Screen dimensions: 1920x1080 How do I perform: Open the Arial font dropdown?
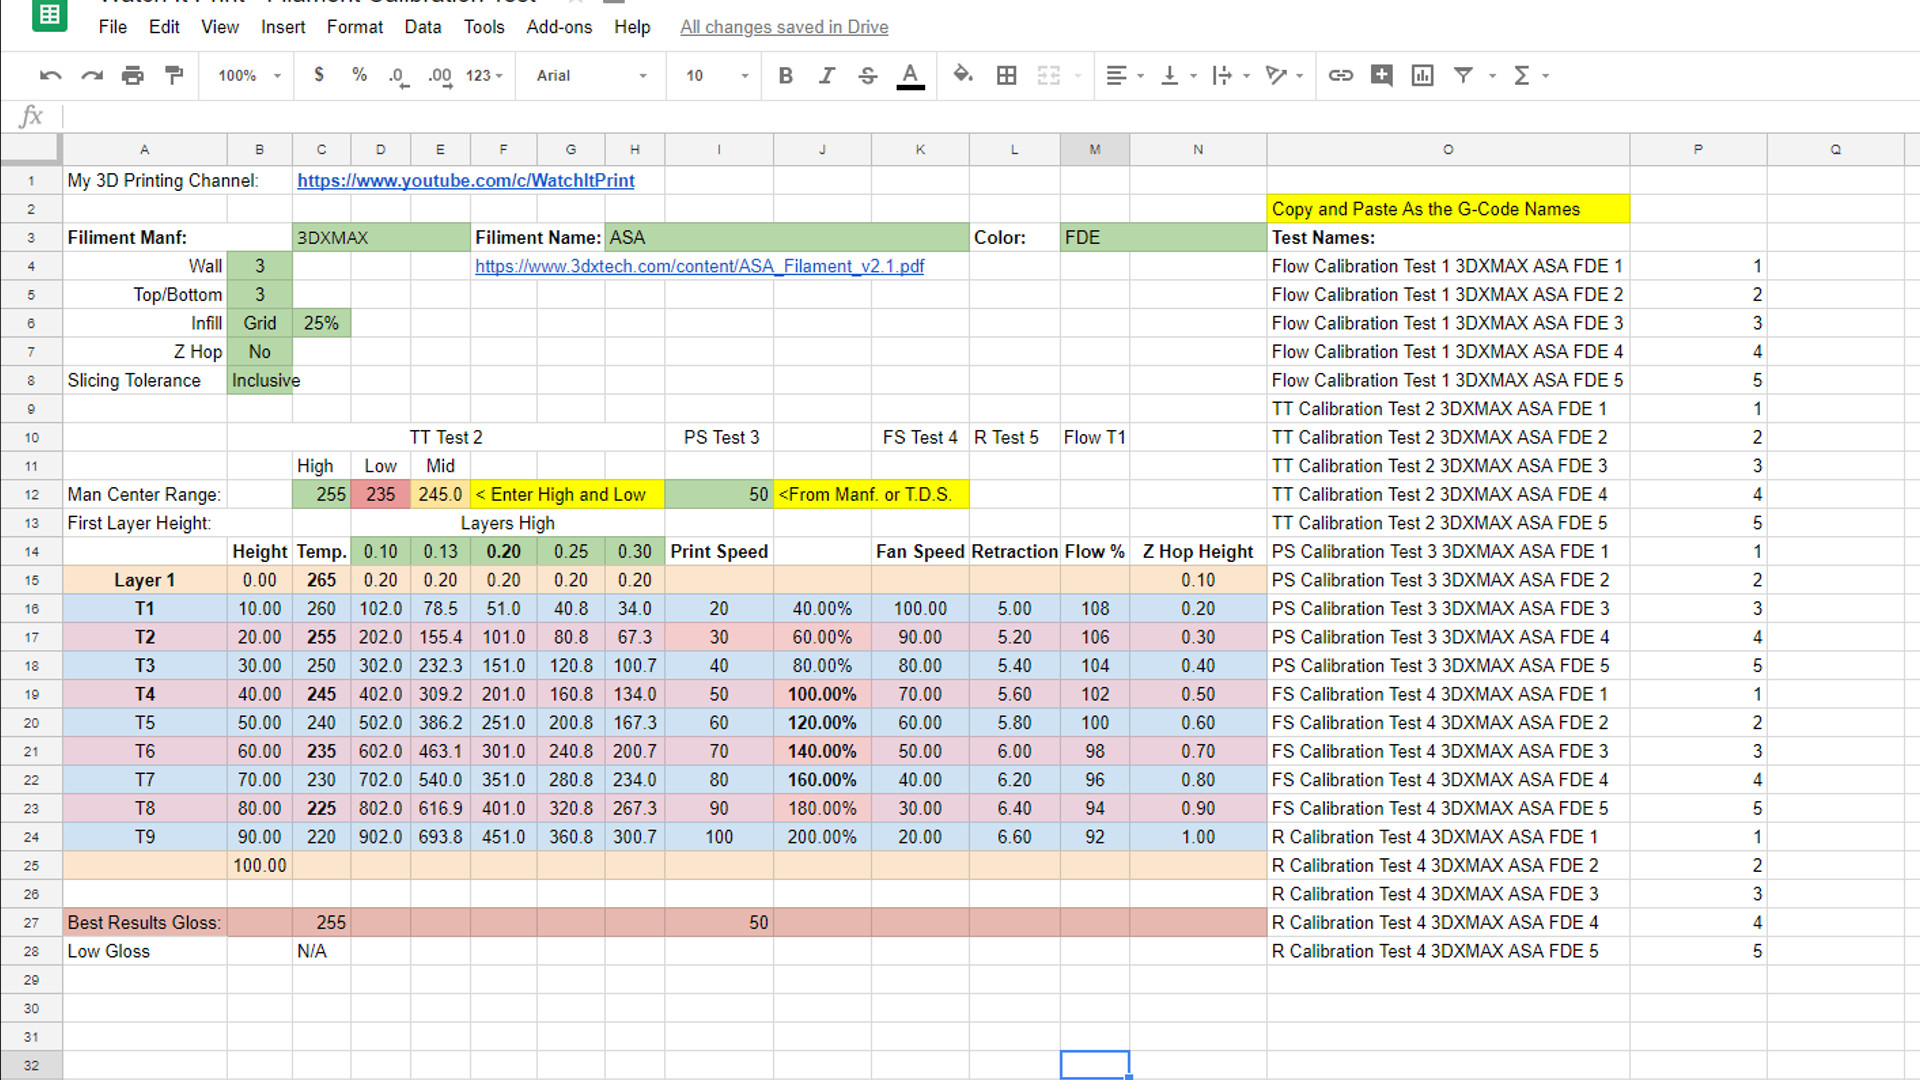coord(591,76)
